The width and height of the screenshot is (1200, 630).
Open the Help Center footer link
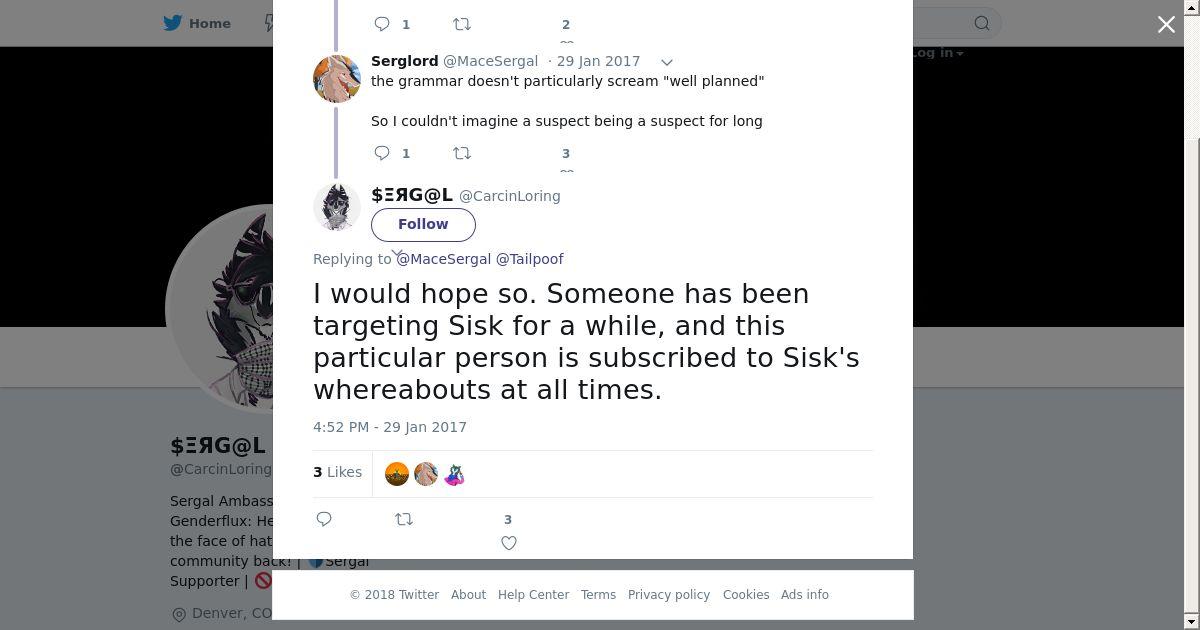click(533, 594)
